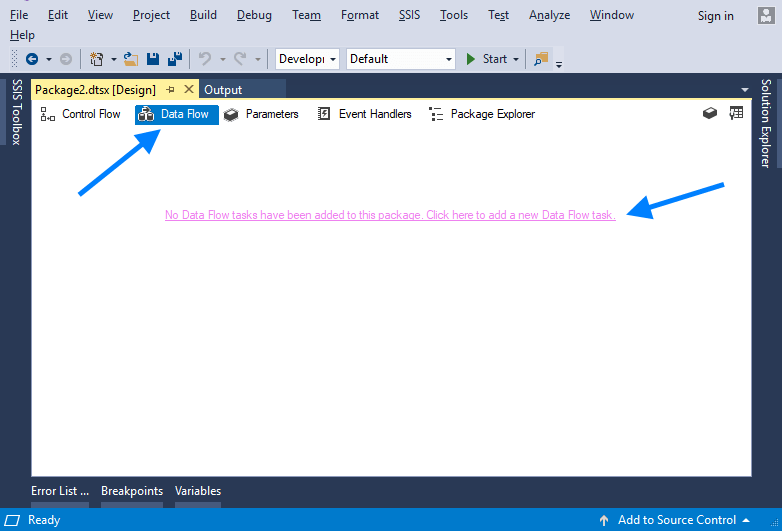Show the Variables panel tab at bottom

click(198, 491)
